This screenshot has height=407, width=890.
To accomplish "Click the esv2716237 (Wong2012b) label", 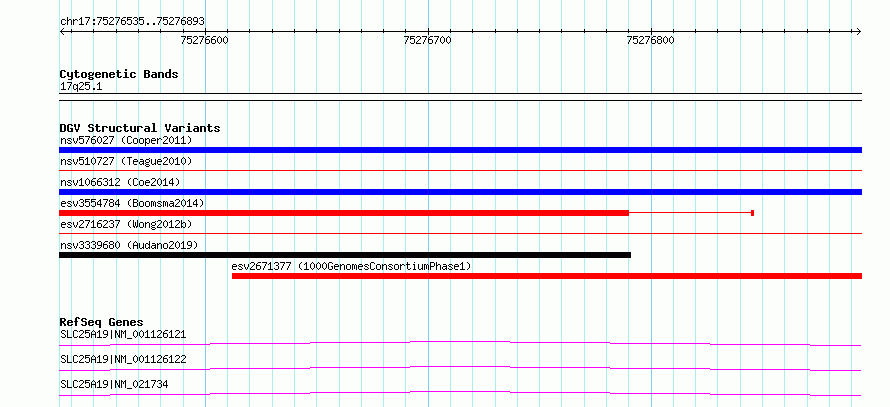I will (126, 224).
